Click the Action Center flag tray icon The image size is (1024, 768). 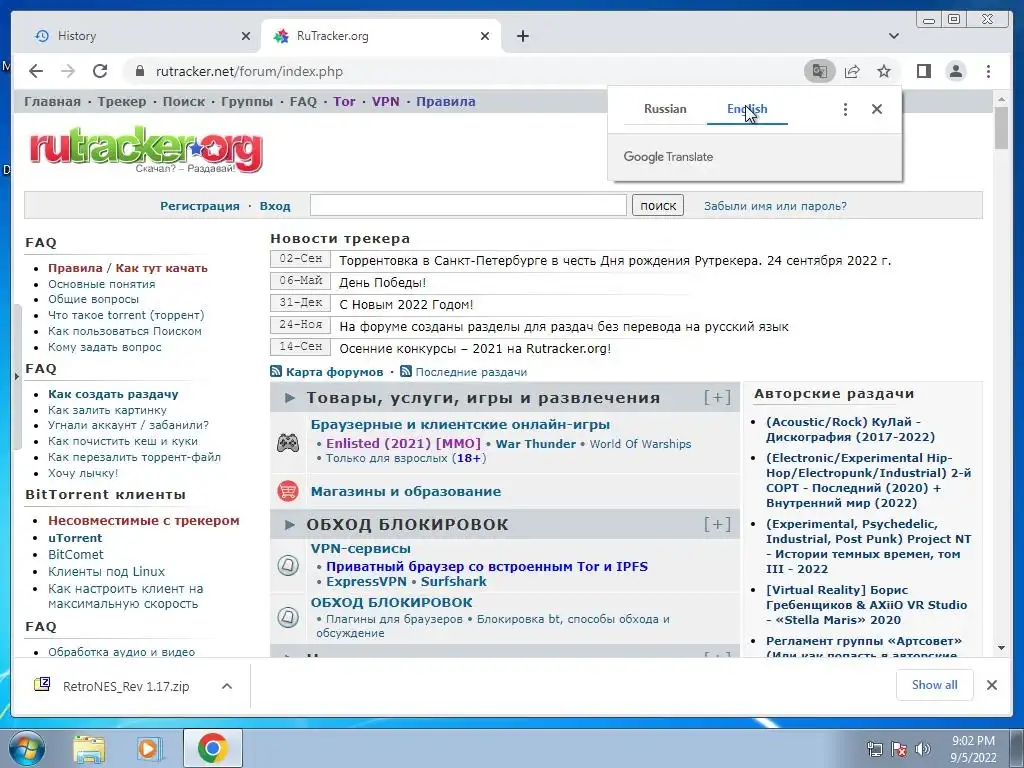899,749
